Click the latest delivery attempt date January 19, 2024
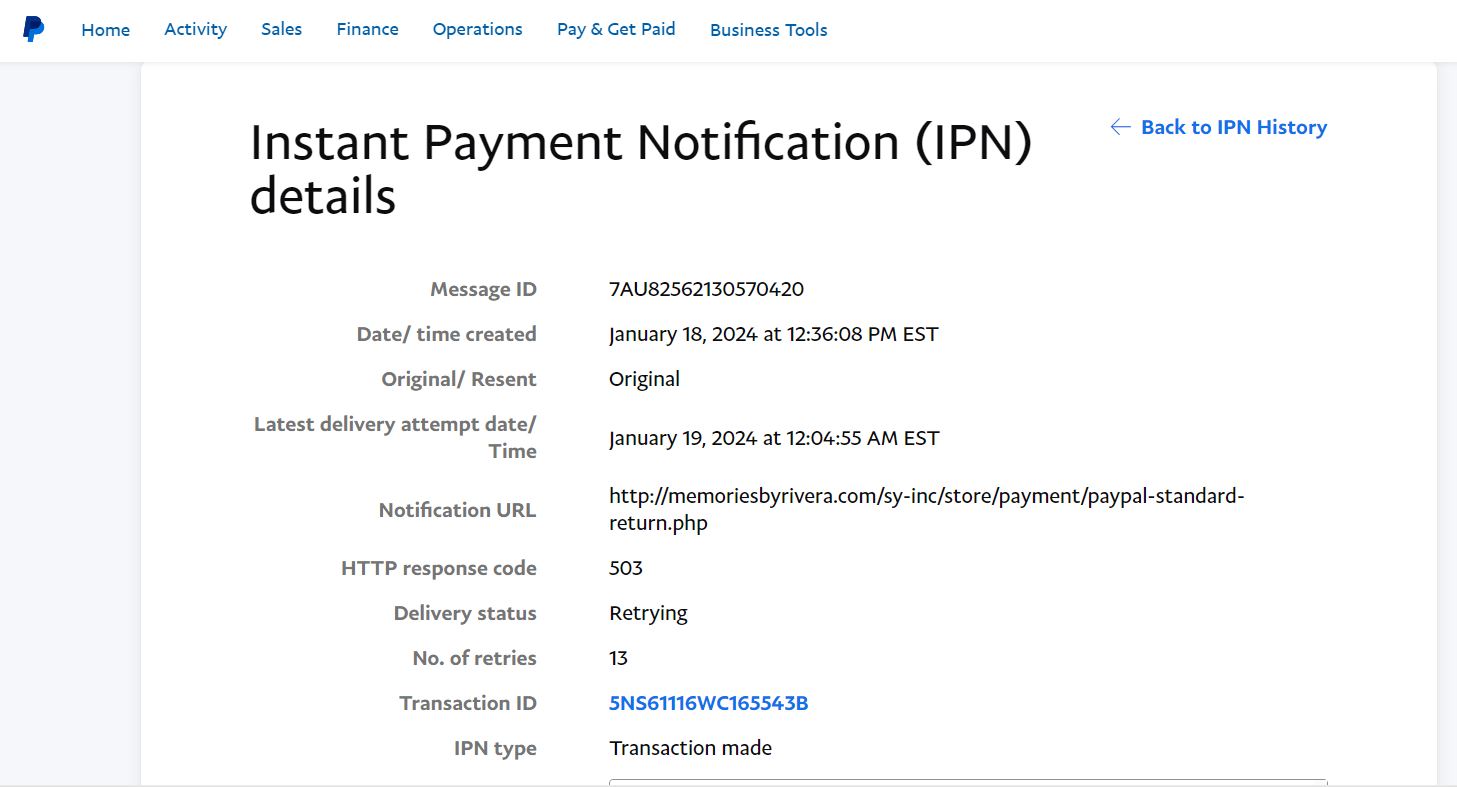Viewport: 1457px width, 787px height. point(775,438)
